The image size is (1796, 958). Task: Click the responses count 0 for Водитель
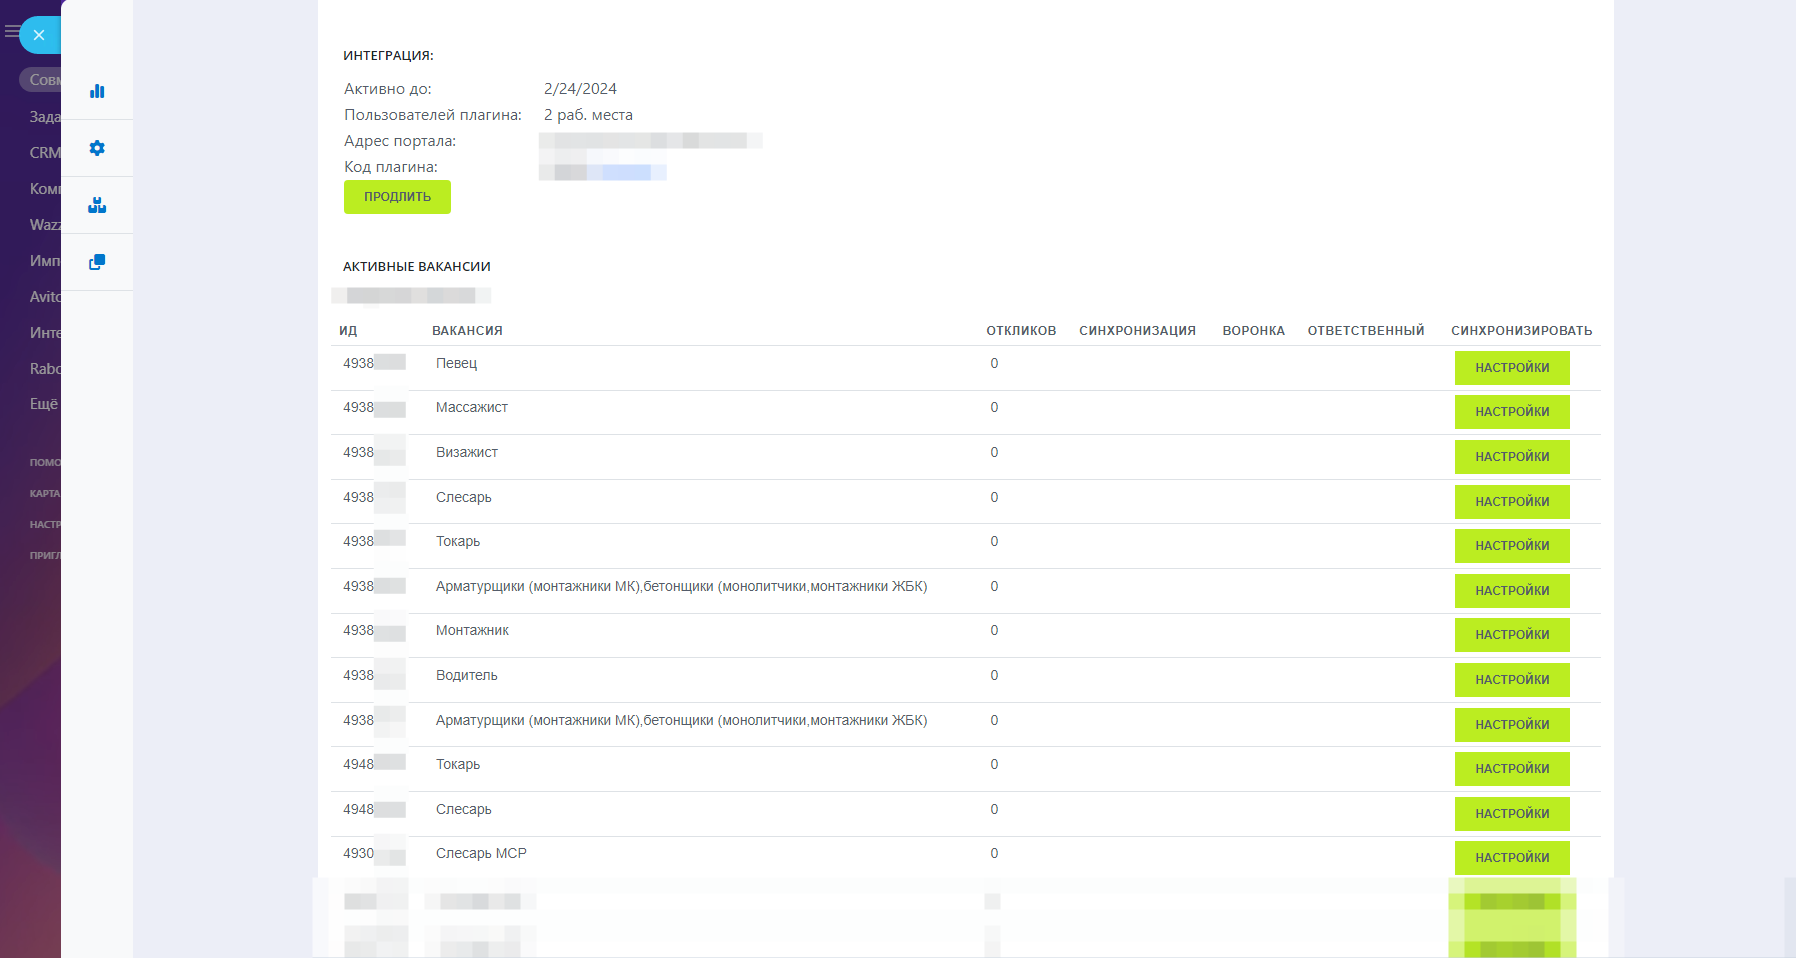tap(994, 676)
